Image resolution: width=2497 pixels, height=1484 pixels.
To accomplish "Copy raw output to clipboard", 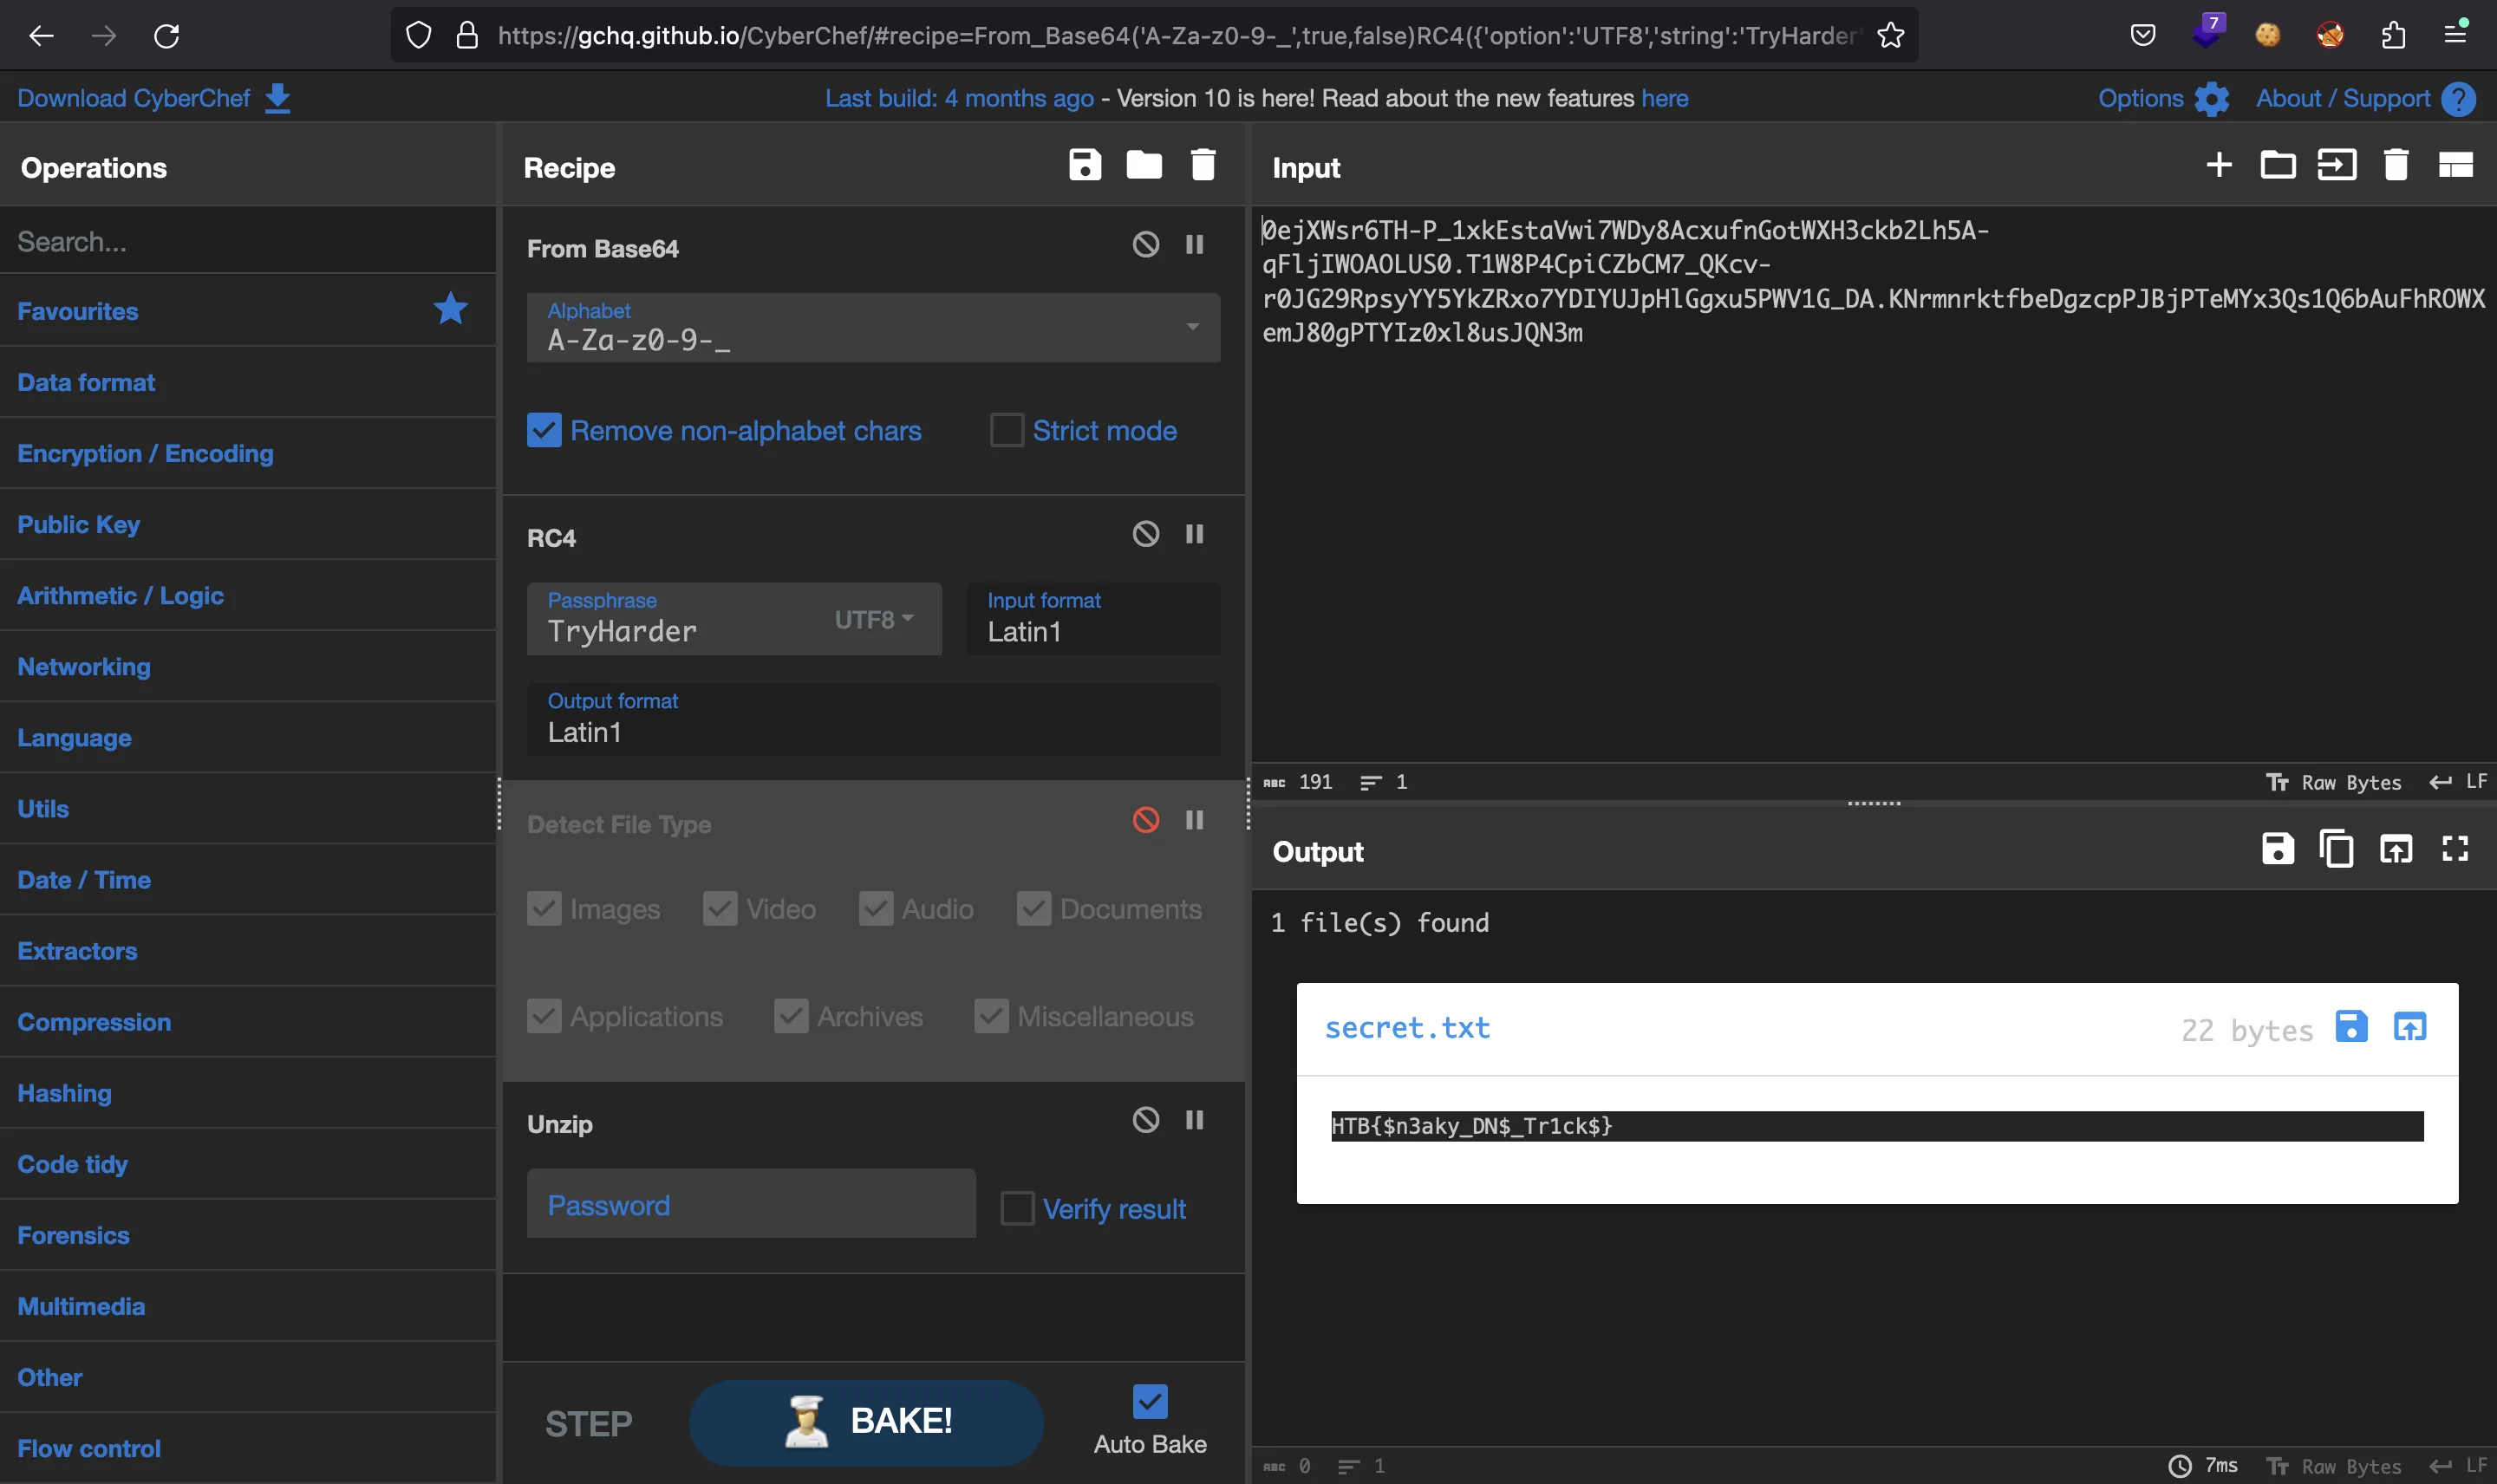I will [2336, 849].
